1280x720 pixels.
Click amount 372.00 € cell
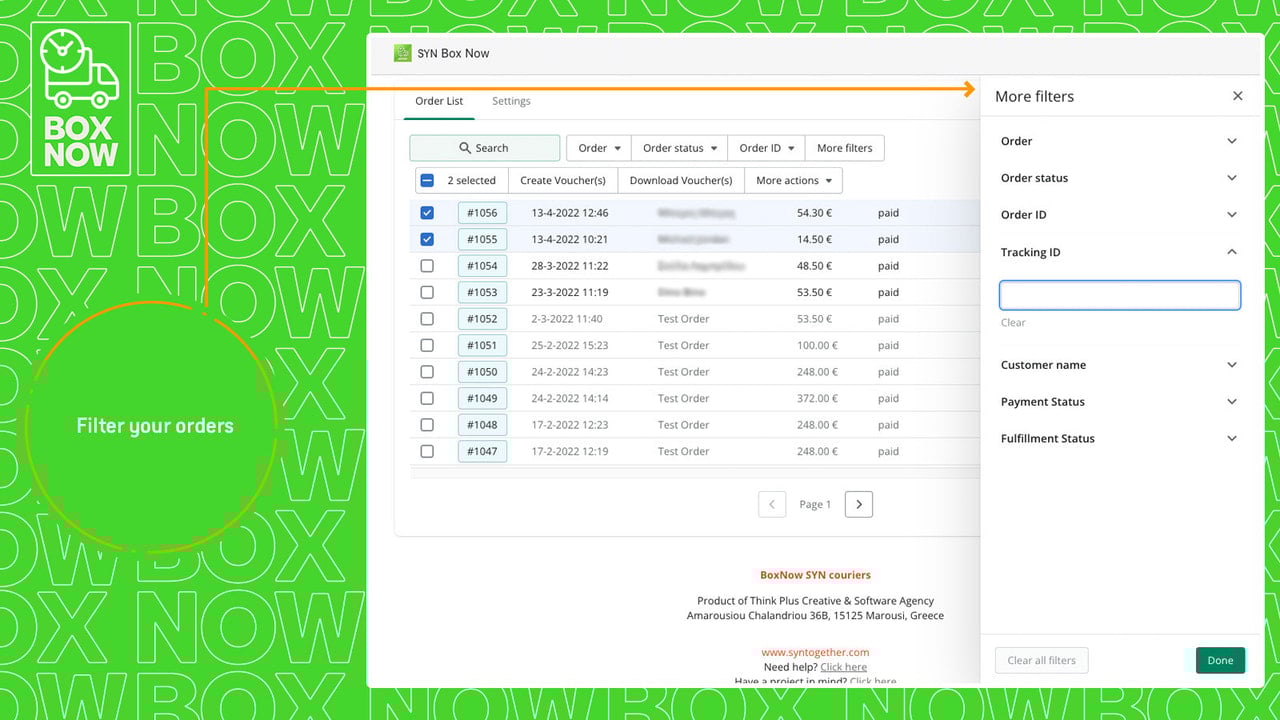tap(817, 398)
